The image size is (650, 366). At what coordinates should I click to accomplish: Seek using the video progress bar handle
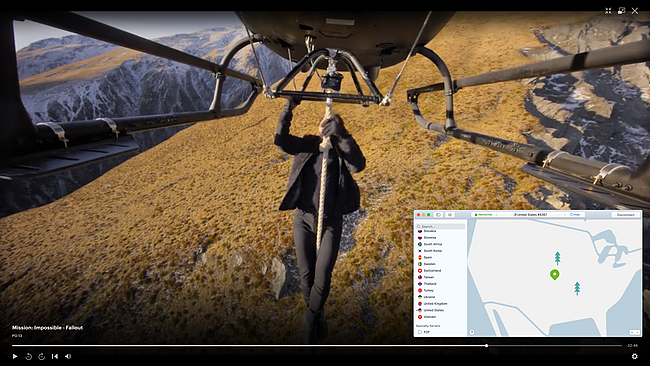click(486, 345)
